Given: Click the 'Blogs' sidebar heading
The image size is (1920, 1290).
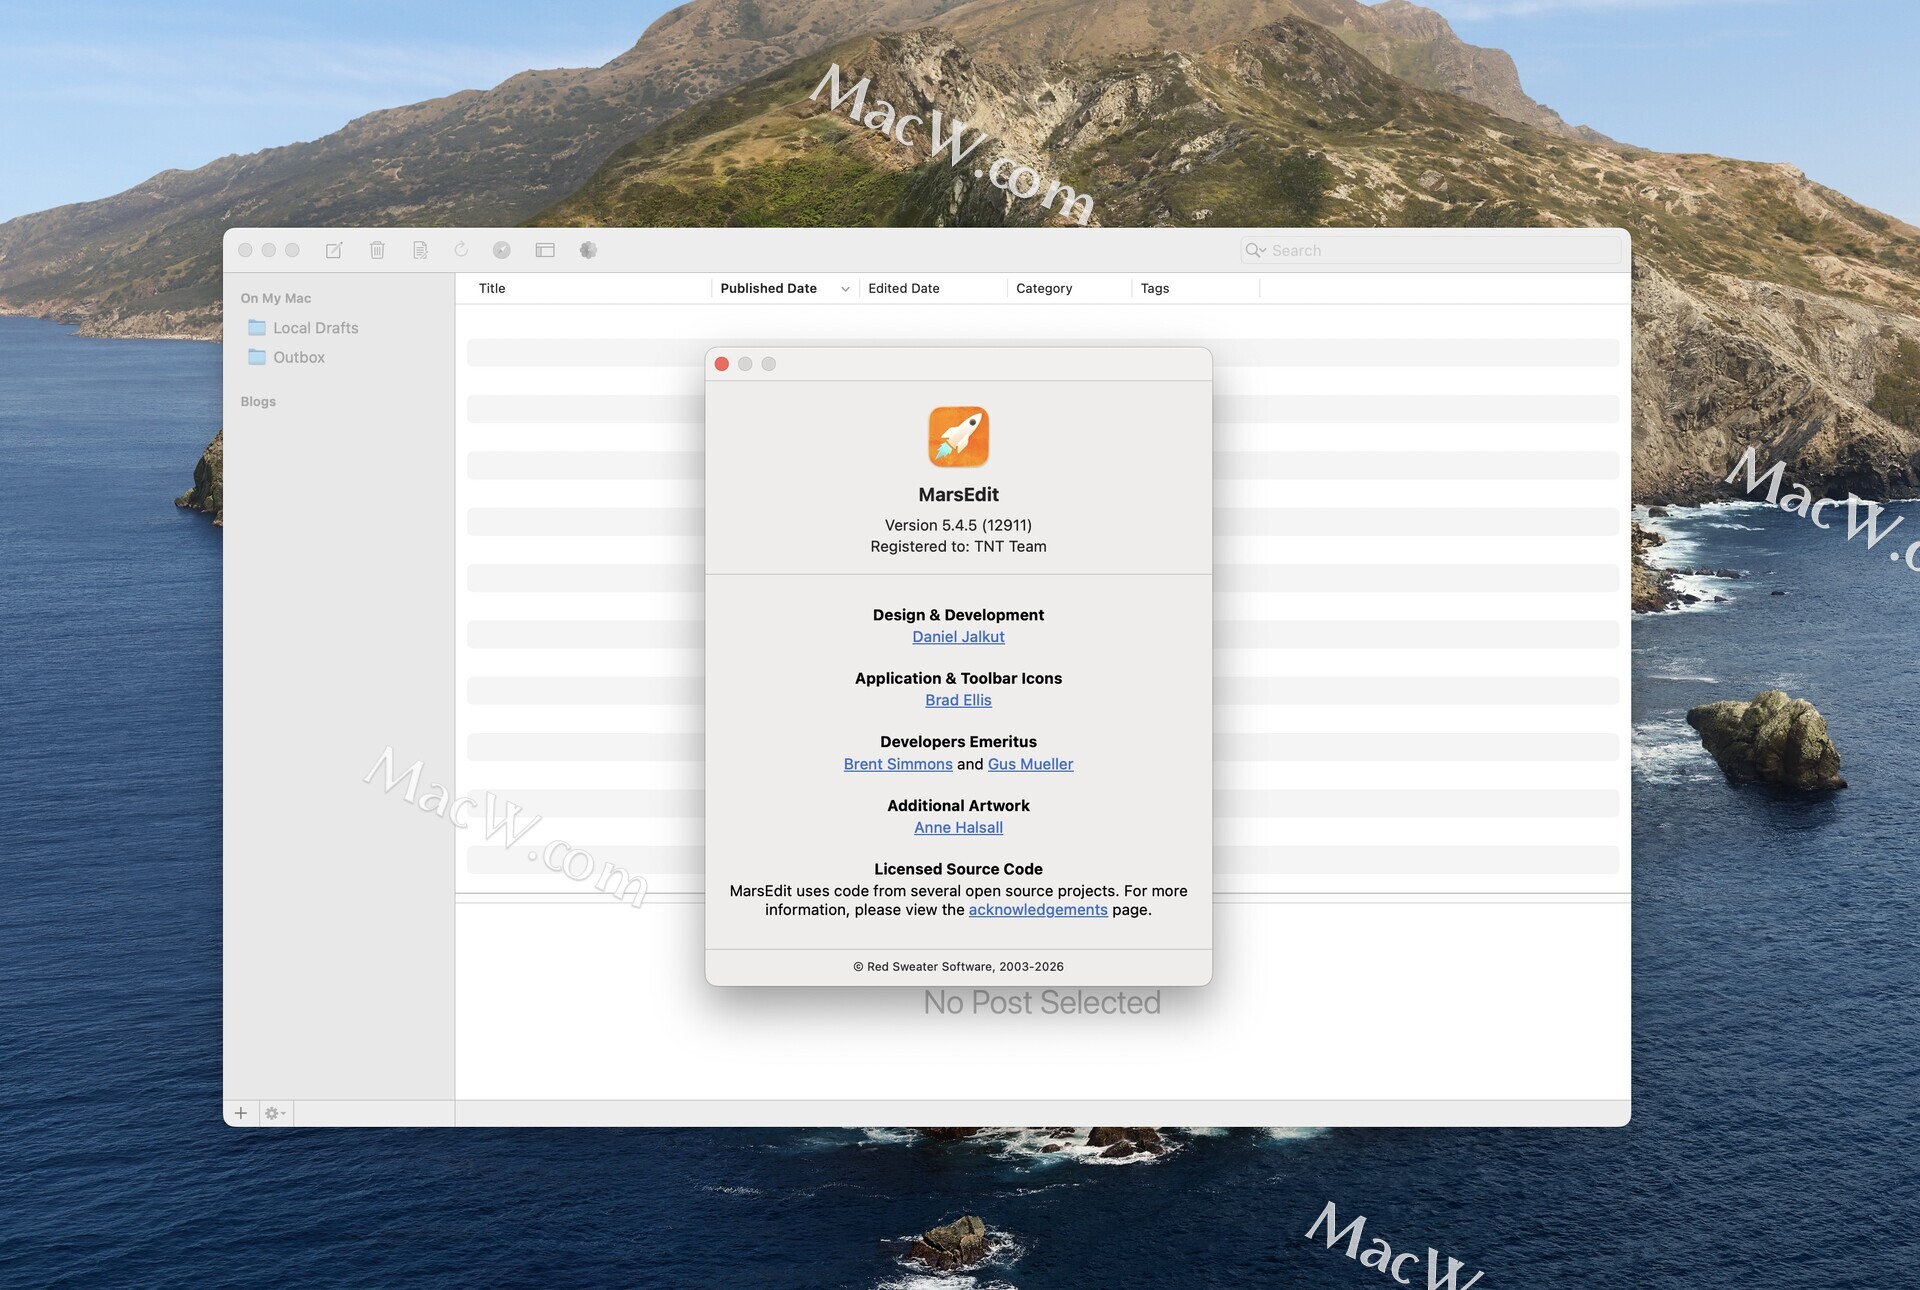Looking at the screenshot, I should coord(258,401).
